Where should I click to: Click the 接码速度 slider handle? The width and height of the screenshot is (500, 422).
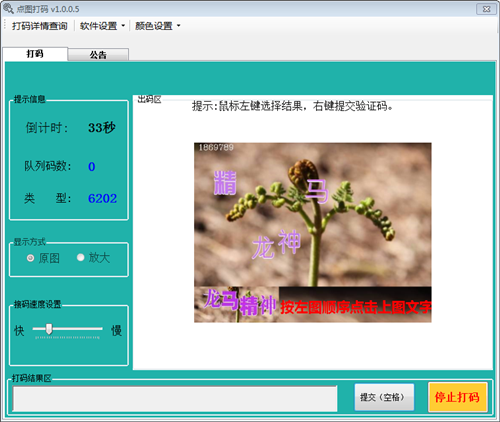tap(49, 329)
